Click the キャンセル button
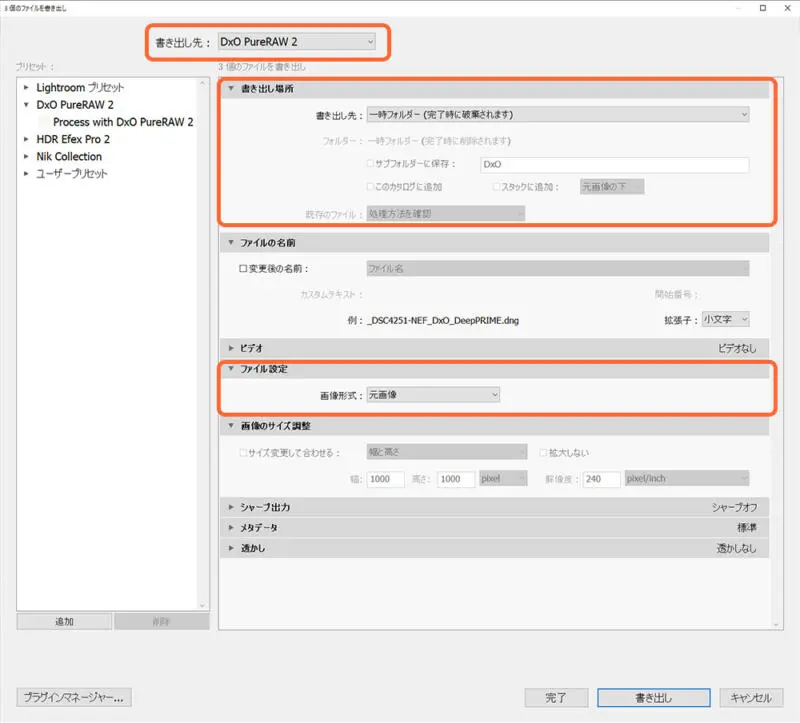800x723 pixels. (x=751, y=697)
